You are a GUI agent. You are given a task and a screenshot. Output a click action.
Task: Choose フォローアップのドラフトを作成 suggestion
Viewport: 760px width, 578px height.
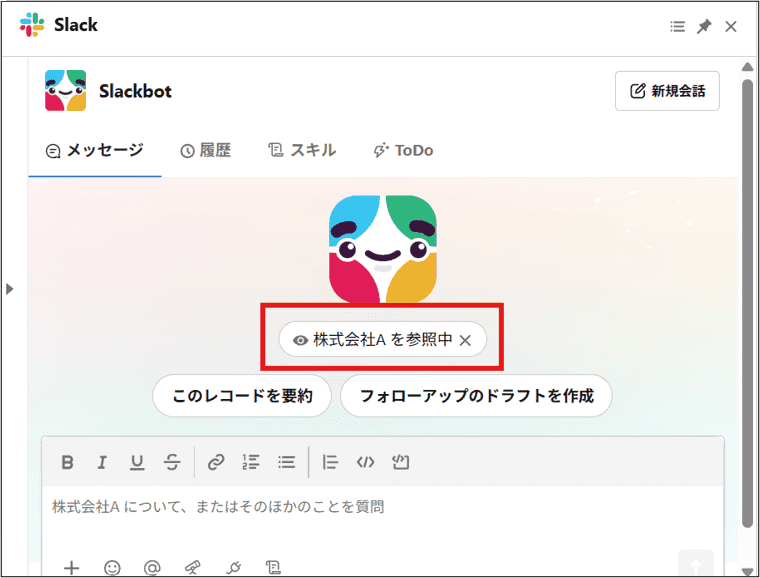(476, 396)
